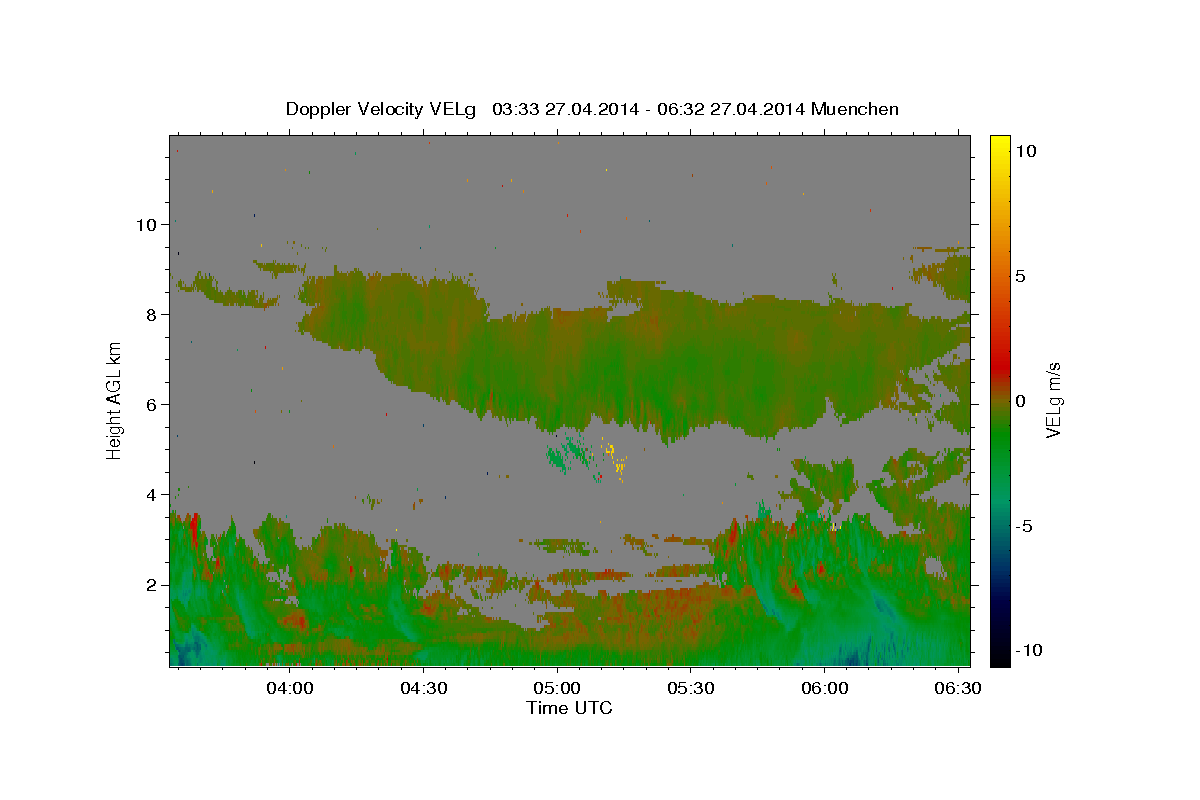1200x800 pixels.
Task: Click the plot title "Doppler Velocity VELg"
Action: coord(380,109)
